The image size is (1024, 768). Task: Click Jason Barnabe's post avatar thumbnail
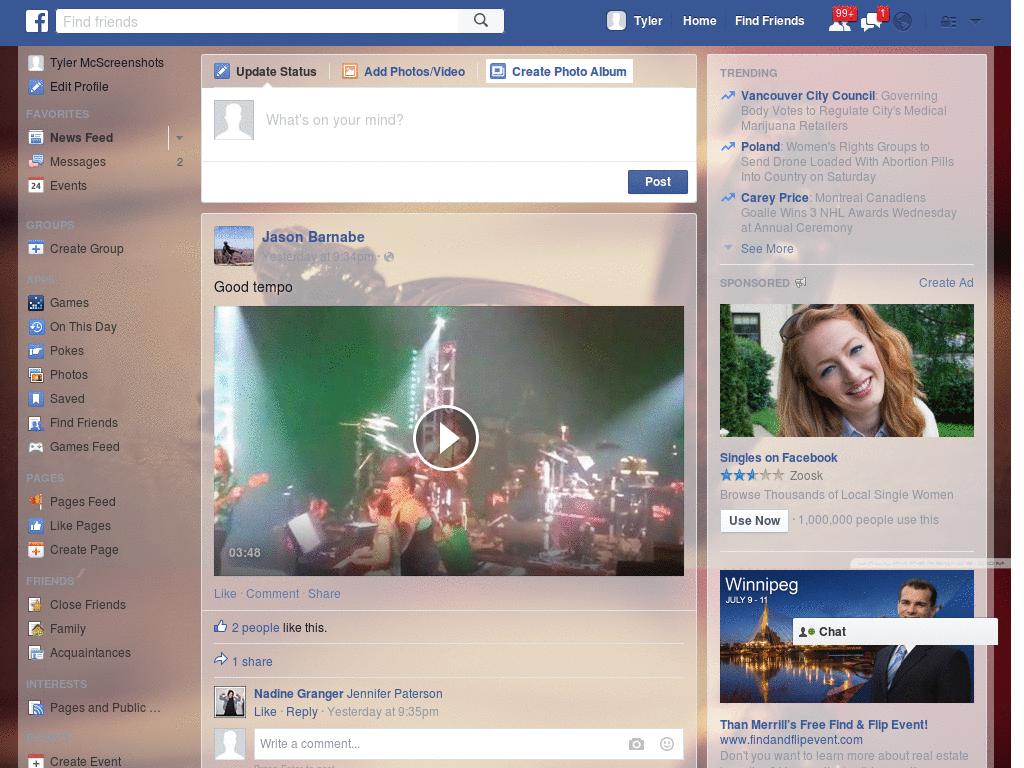[234, 246]
